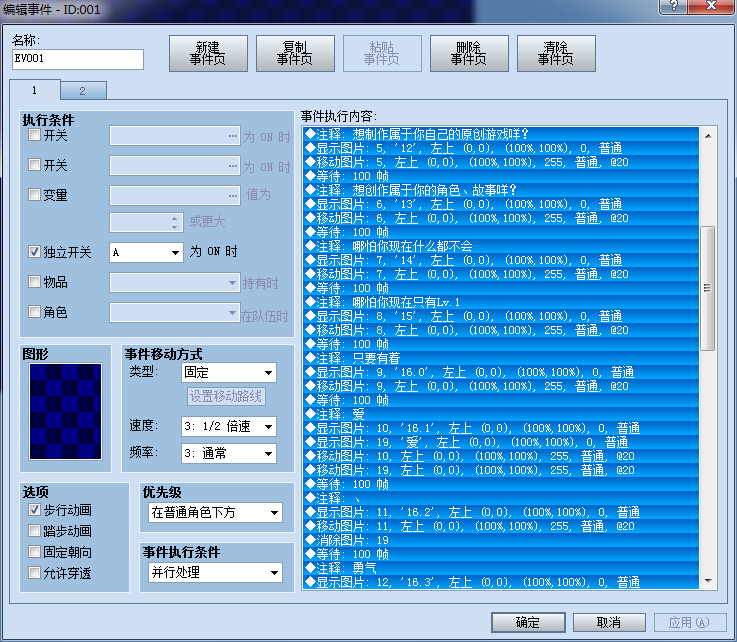737x642 pixels.
Task: Click the 复制事件页 button
Action: point(295,54)
